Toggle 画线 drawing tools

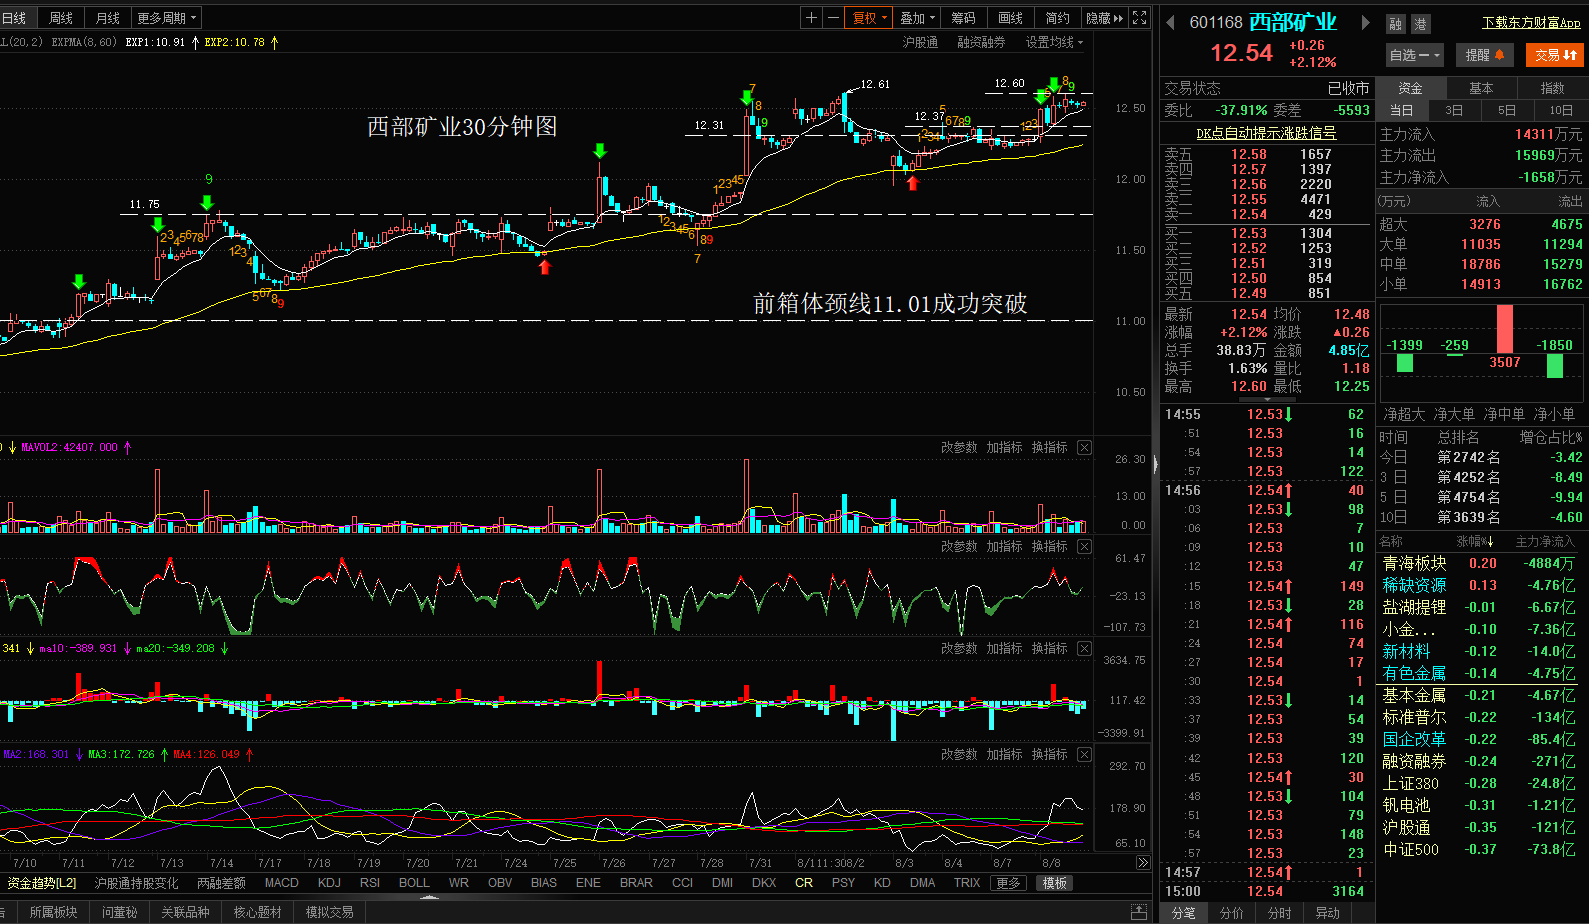[1010, 18]
